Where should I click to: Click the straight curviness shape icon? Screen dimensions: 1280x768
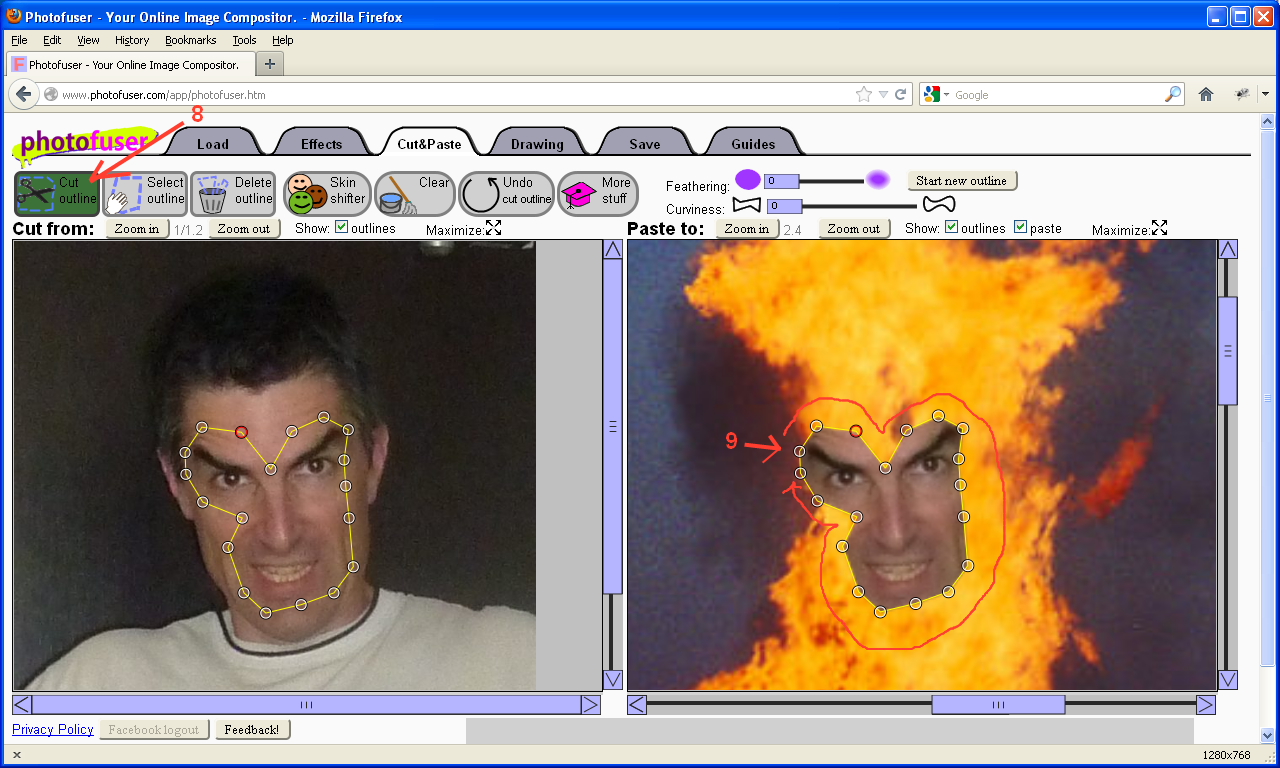click(x=747, y=205)
